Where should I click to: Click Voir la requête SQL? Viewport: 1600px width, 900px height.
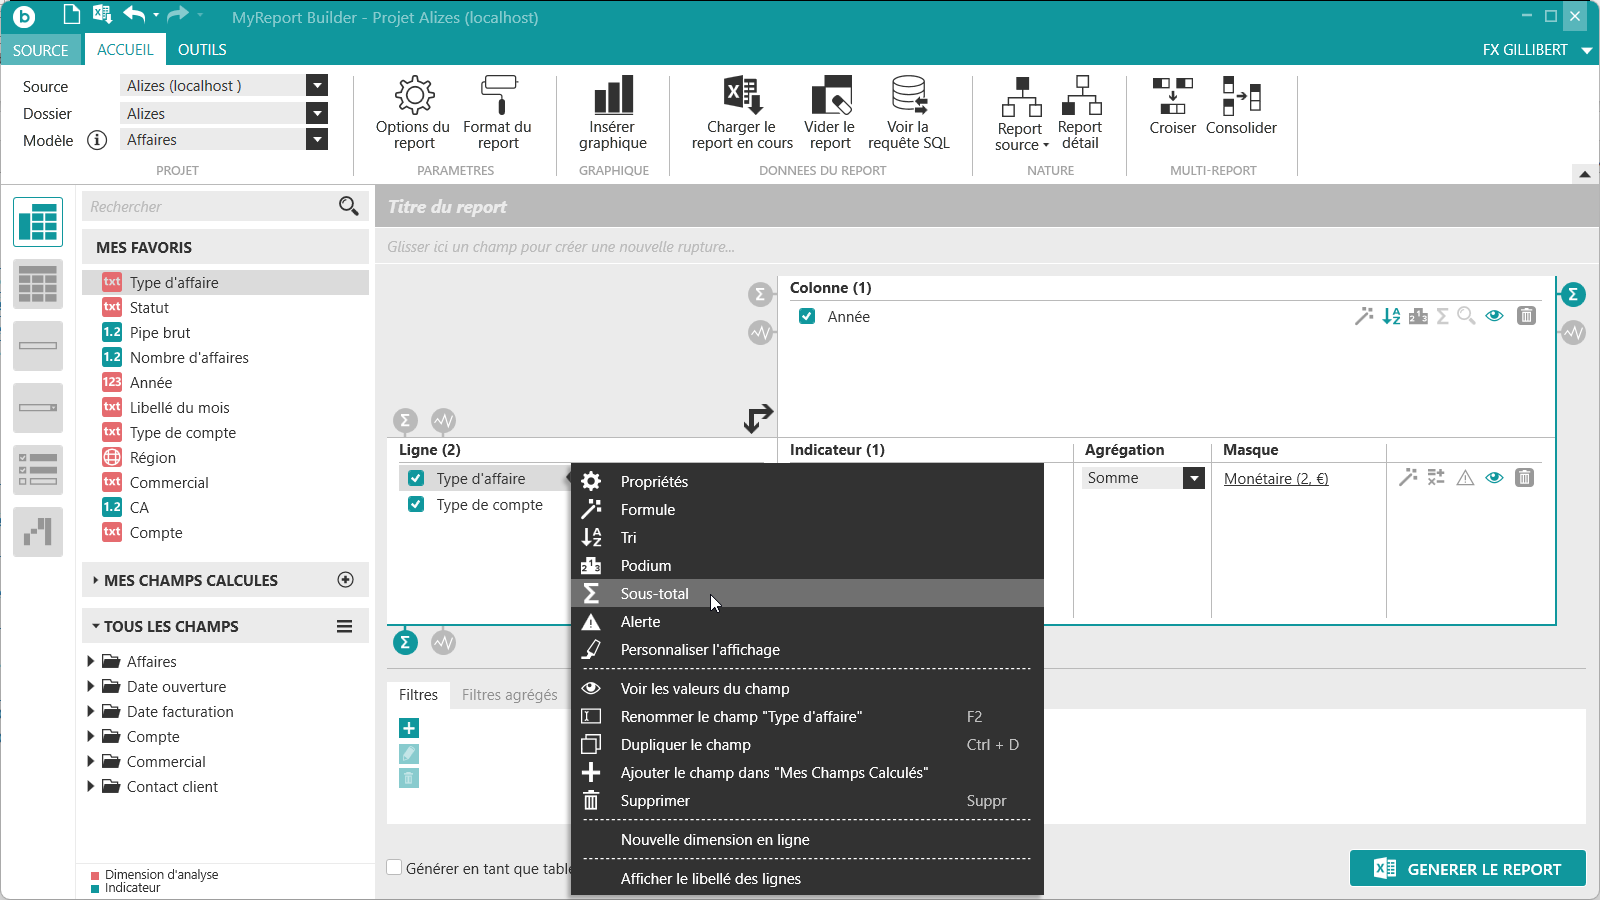[908, 113]
